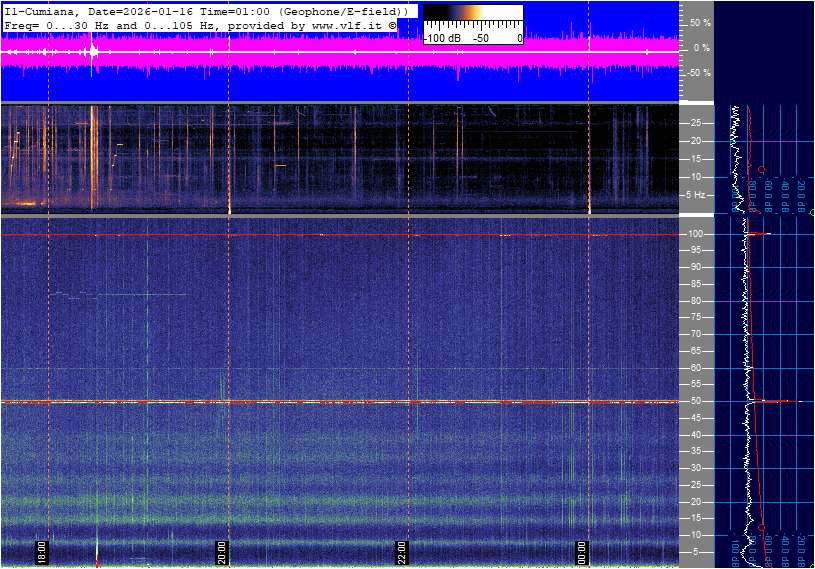Screen dimensions: 815x569
Task: Click the 25 Hz tick on geophone scale
Action: pyautogui.click(x=695, y=123)
